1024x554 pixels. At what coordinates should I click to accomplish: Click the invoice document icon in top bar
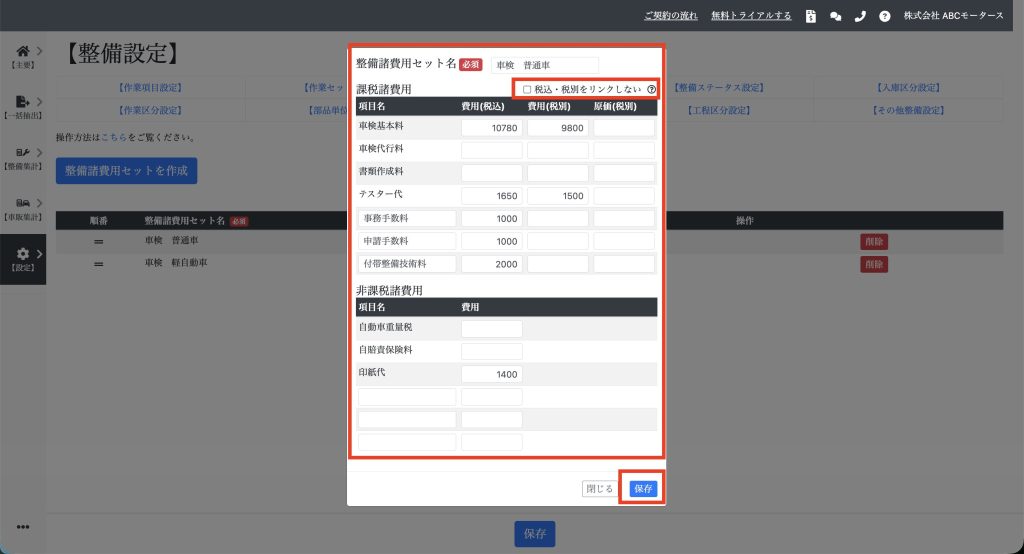pyautogui.click(x=811, y=16)
